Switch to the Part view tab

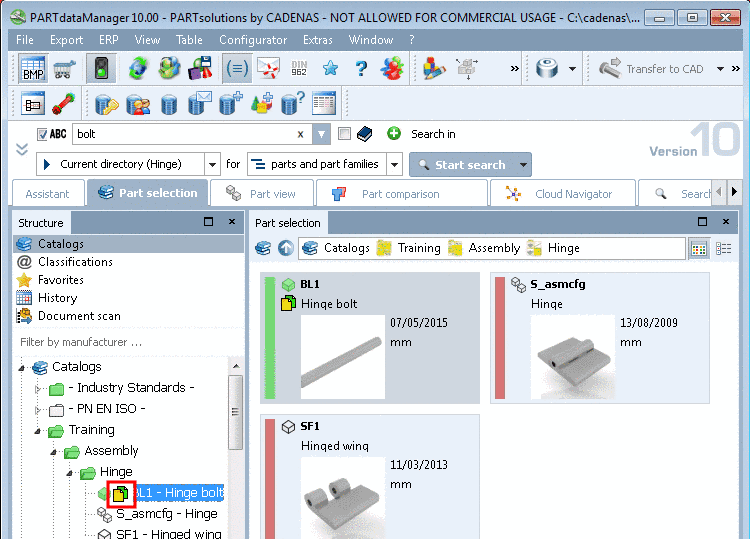tap(262, 193)
